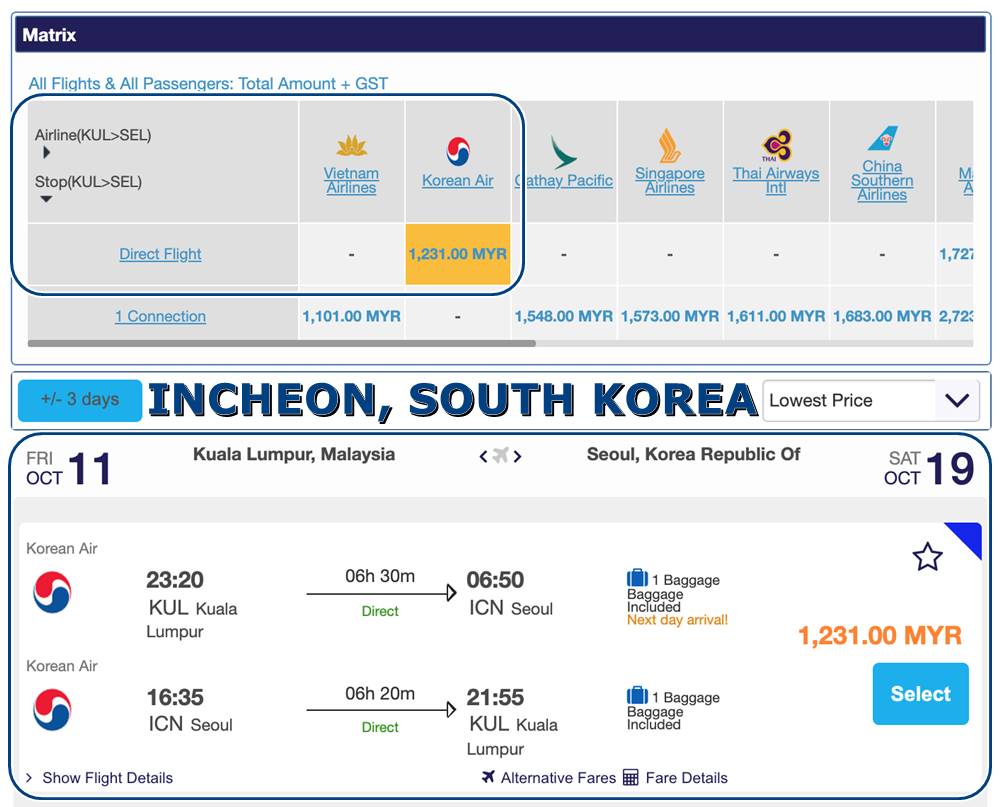Filter by Direct Flight row link
The width and height of the screenshot is (1000, 807).
click(160, 254)
